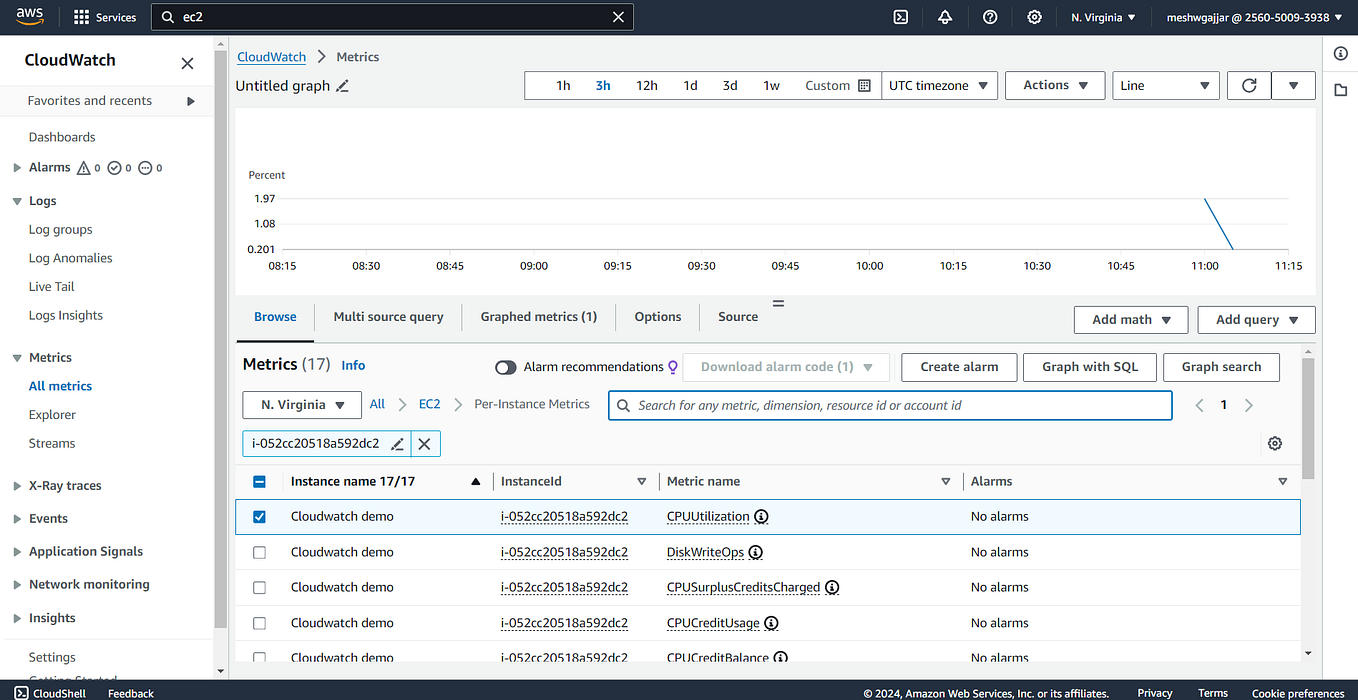Remove the i-052cc20518a592dc2 filter chip

tap(424, 444)
